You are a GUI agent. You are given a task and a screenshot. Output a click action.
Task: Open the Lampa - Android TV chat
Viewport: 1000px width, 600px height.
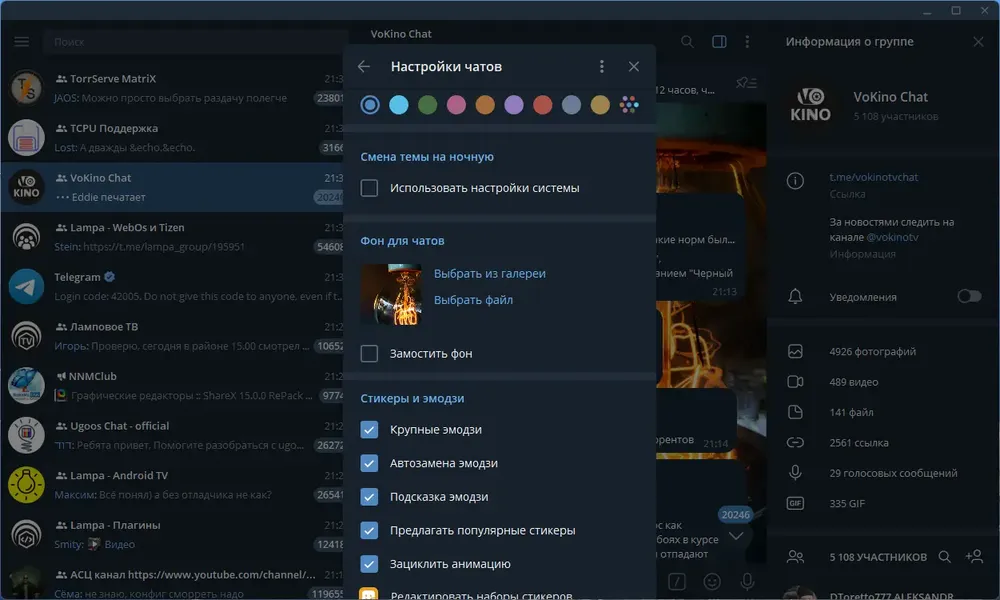click(x=172, y=485)
